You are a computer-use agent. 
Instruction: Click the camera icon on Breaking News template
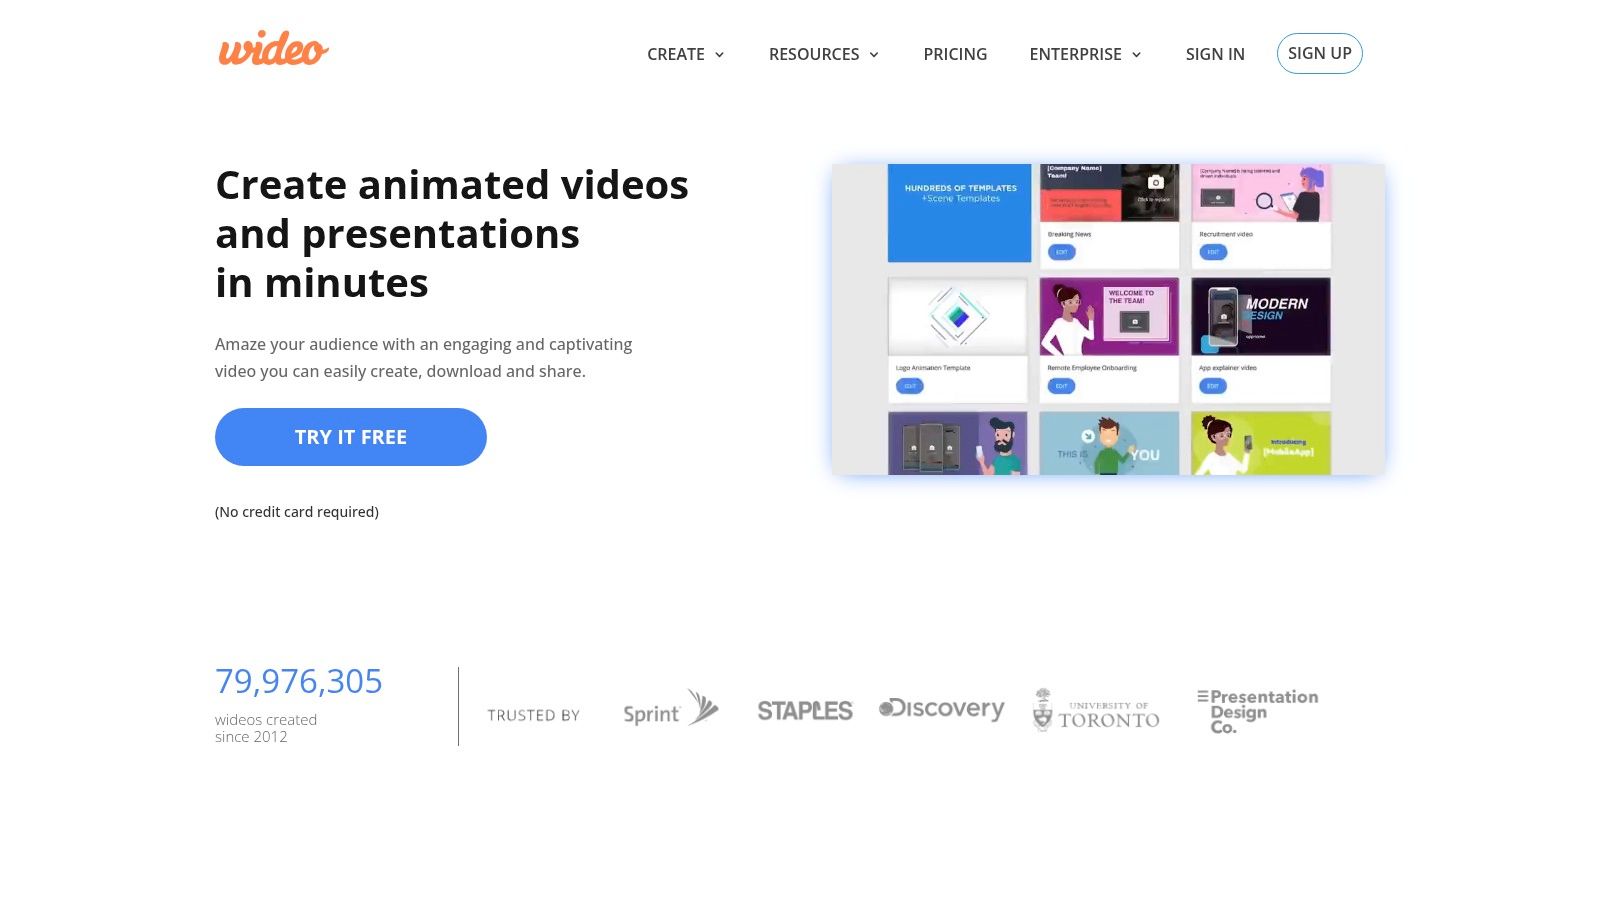(1156, 184)
